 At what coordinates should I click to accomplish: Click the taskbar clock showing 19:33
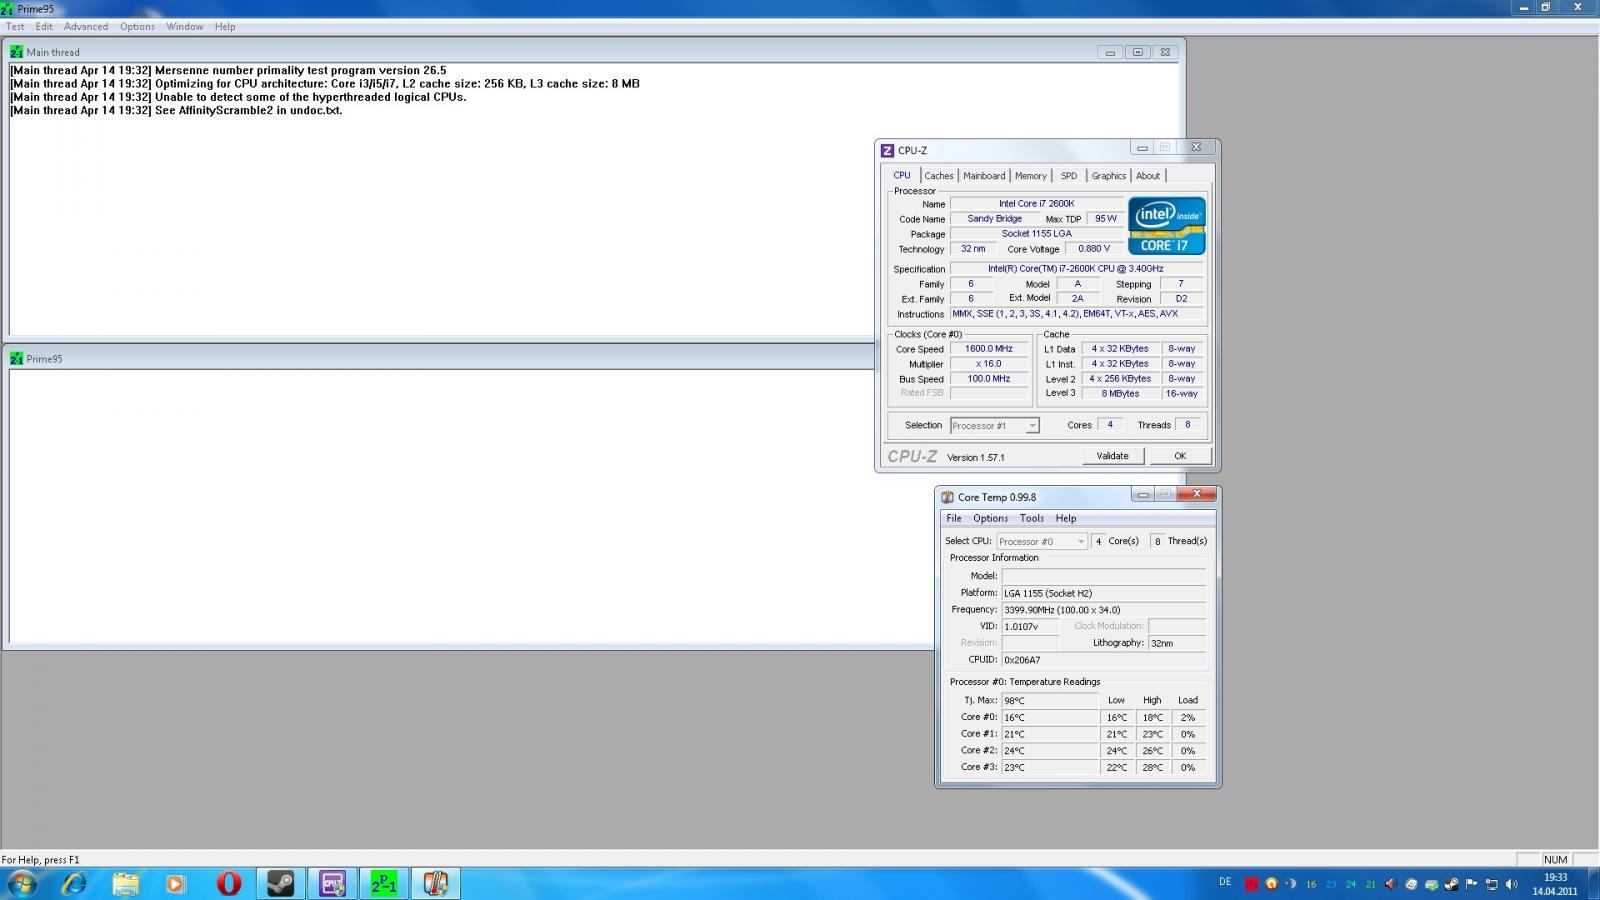(1555, 884)
